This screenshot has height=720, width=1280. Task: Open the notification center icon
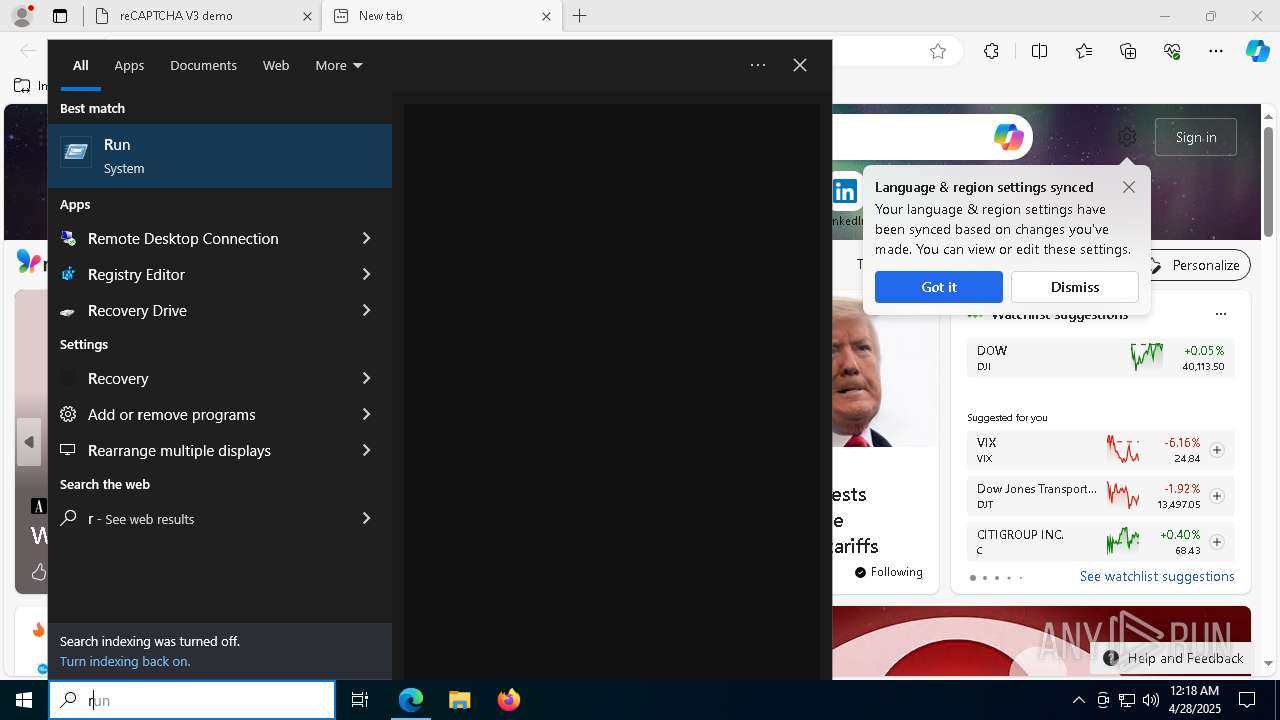(x=1247, y=700)
